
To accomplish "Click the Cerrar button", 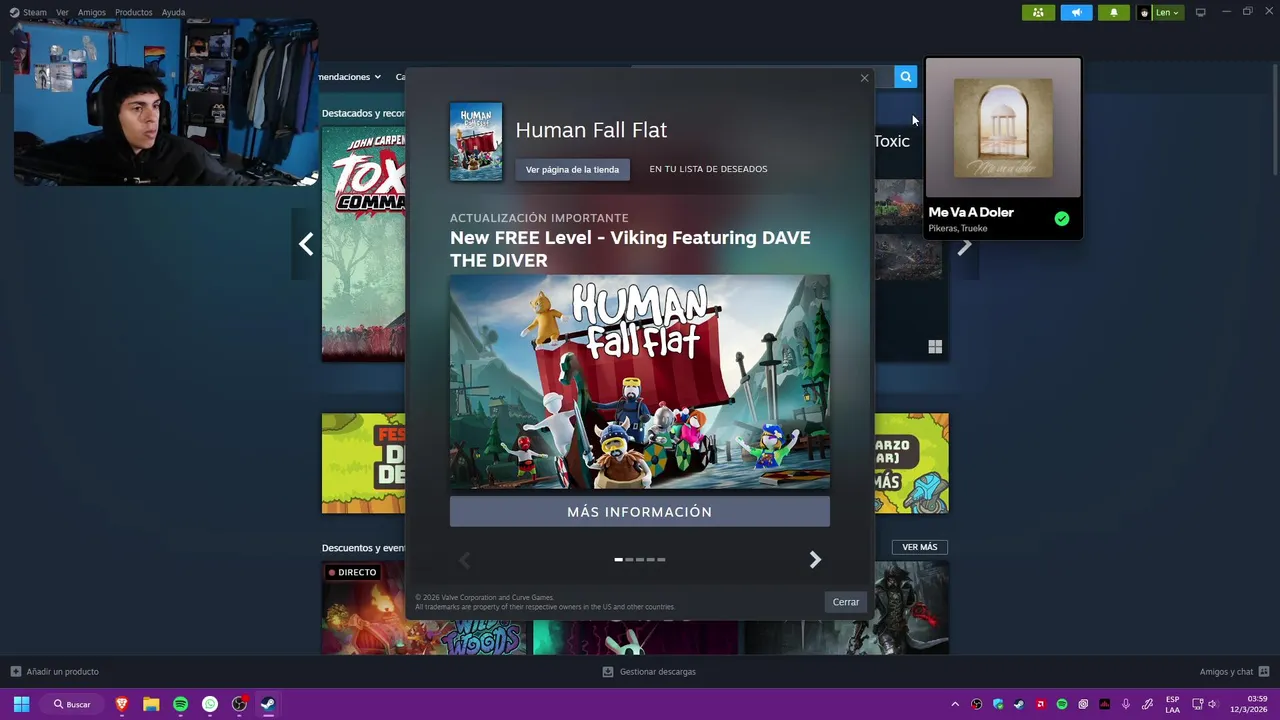I will tap(846, 602).
